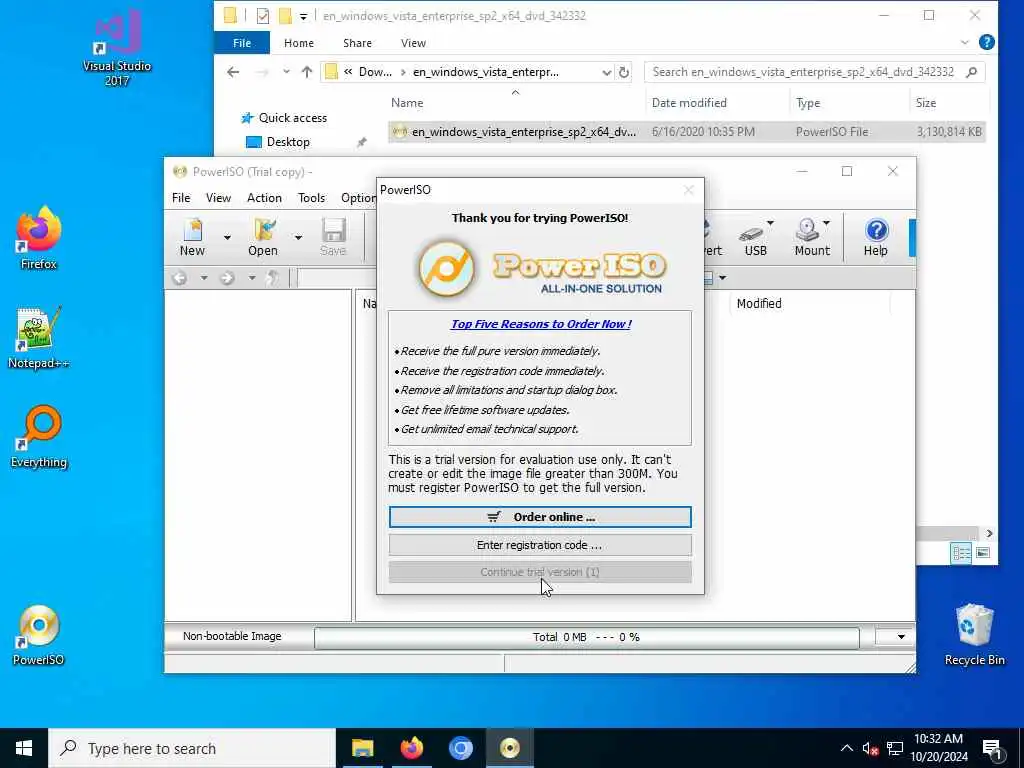
Task: Close the PowerISO trial dialog
Action: 688,190
